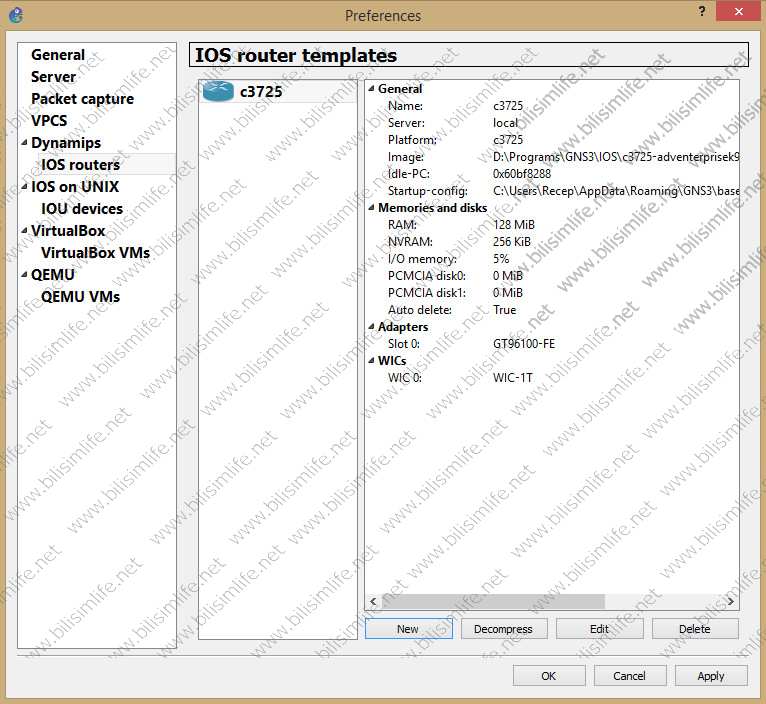766x704 pixels.
Task: Click the I/O memory value 5%
Action: [501, 258]
